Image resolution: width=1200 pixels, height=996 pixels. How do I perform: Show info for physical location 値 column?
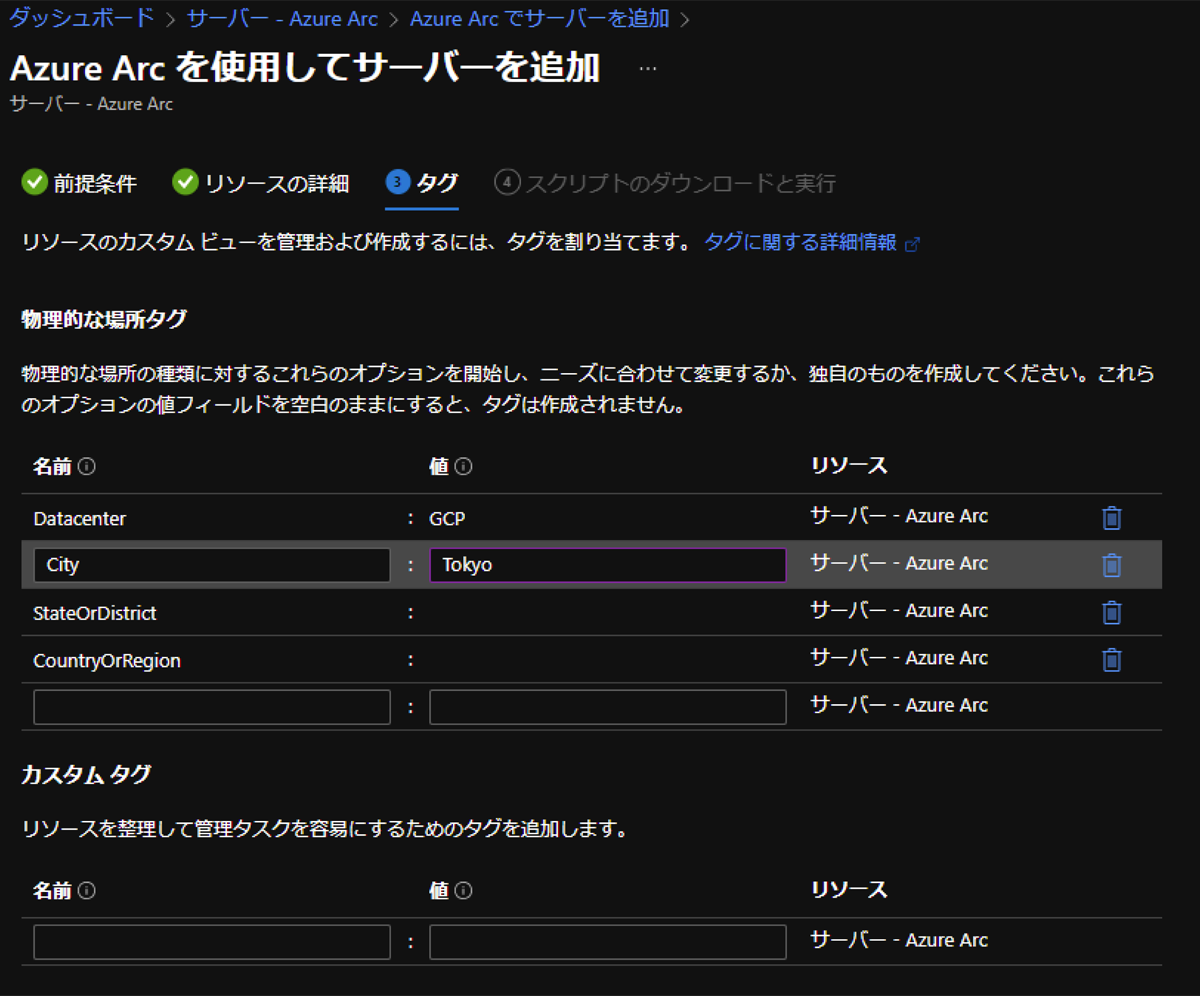[x=463, y=466]
